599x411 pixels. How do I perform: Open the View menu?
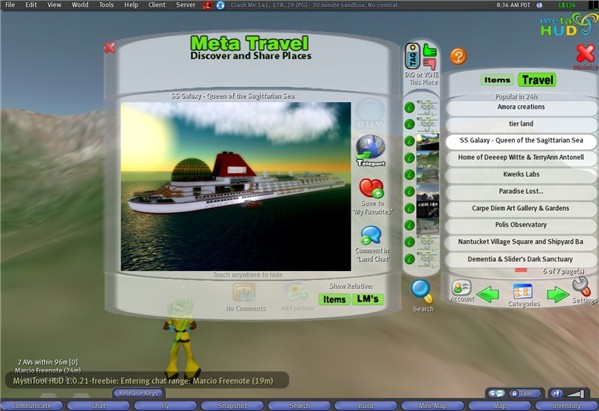point(54,5)
